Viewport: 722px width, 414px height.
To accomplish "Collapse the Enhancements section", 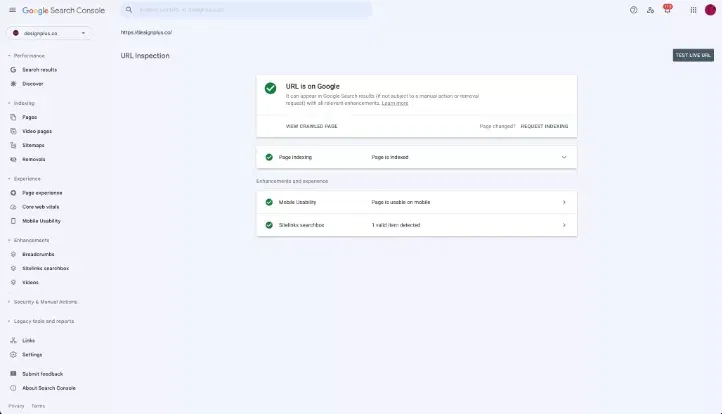I will coord(29,240).
